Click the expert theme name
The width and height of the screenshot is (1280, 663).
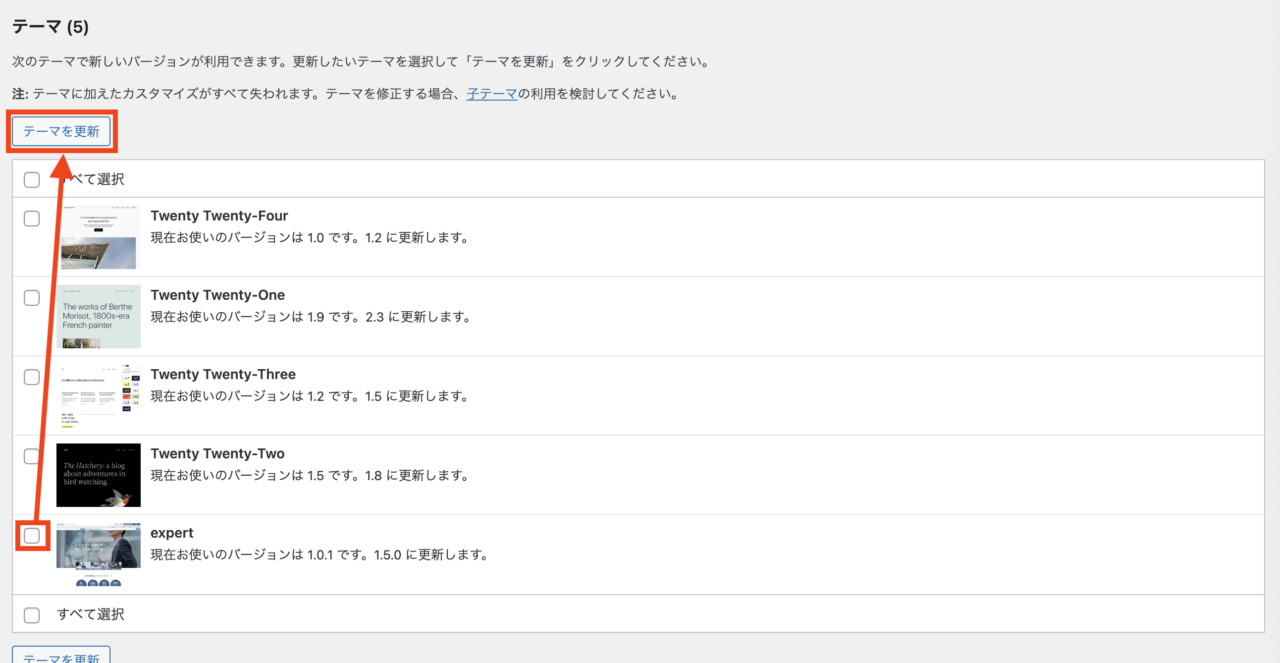(172, 533)
